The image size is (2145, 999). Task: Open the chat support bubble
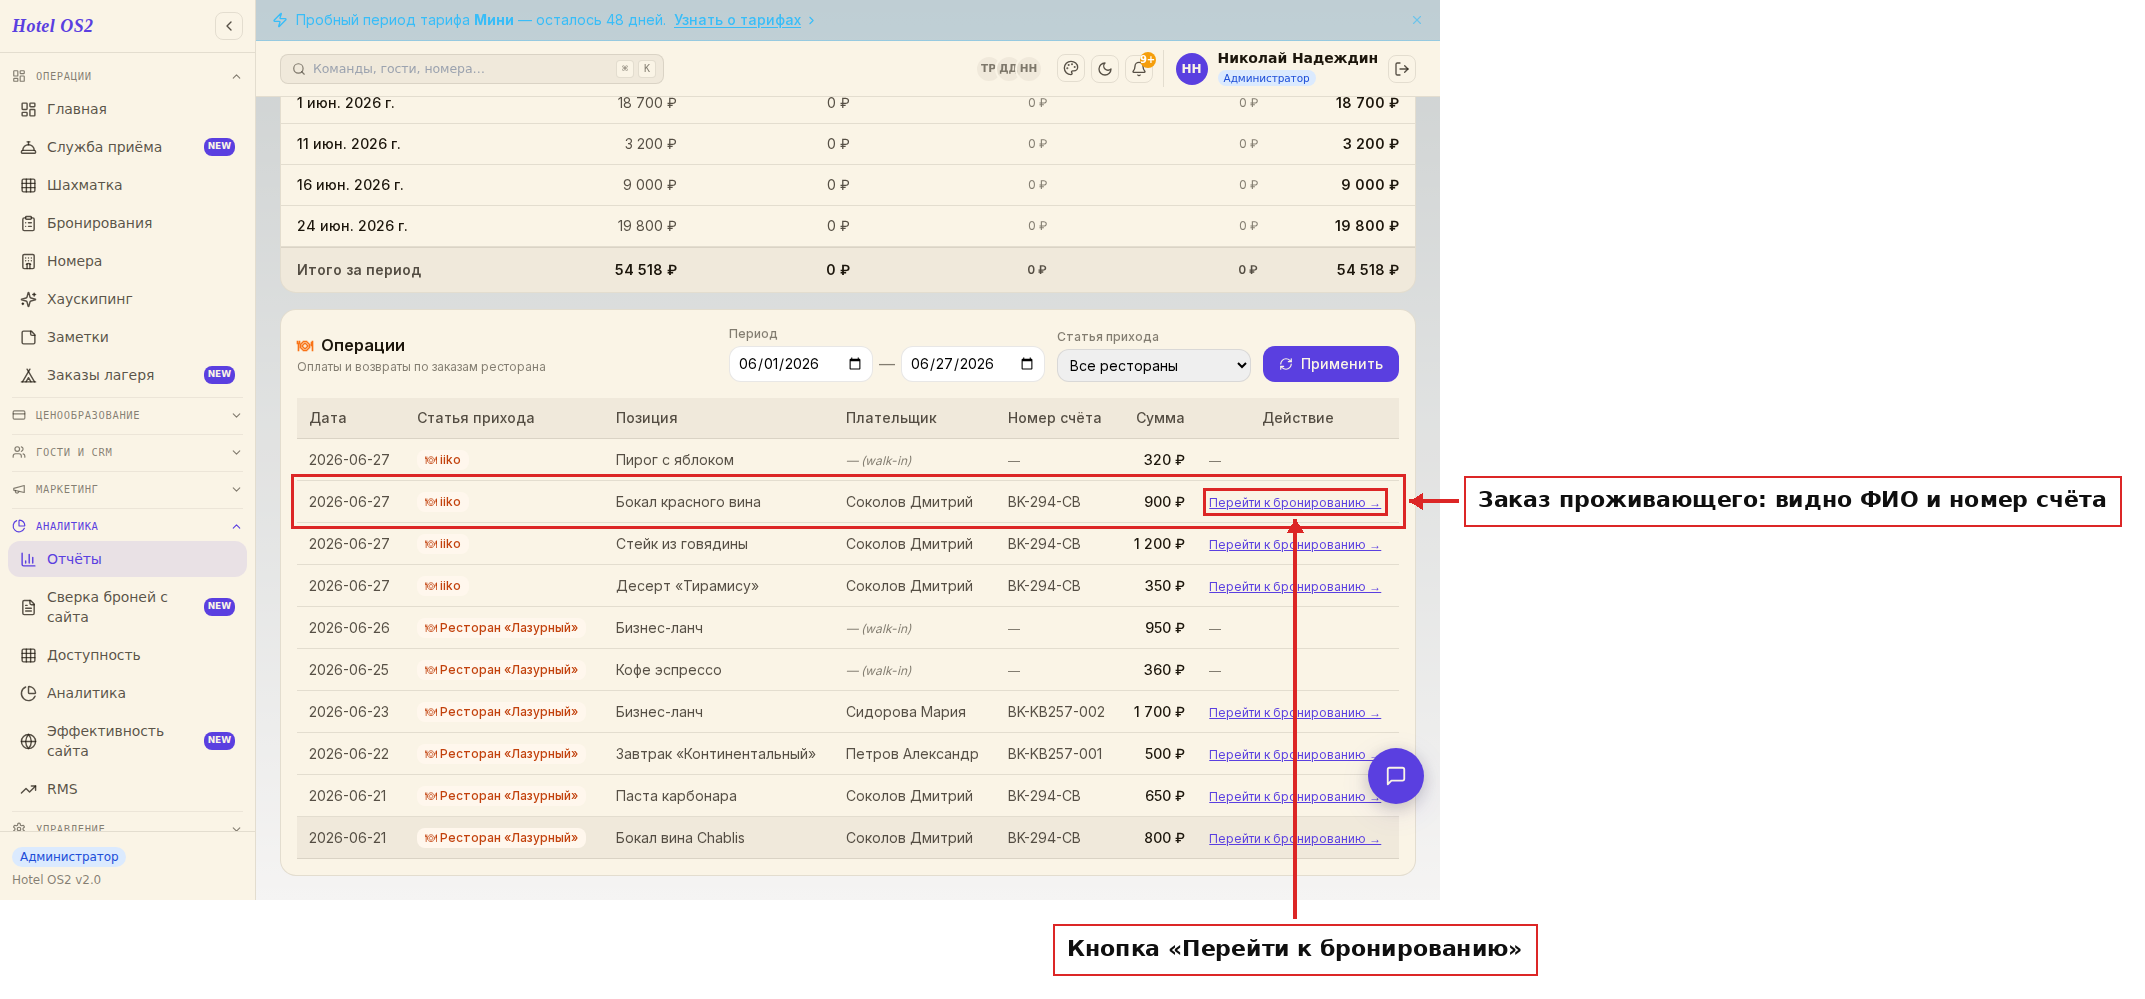pos(1396,776)
